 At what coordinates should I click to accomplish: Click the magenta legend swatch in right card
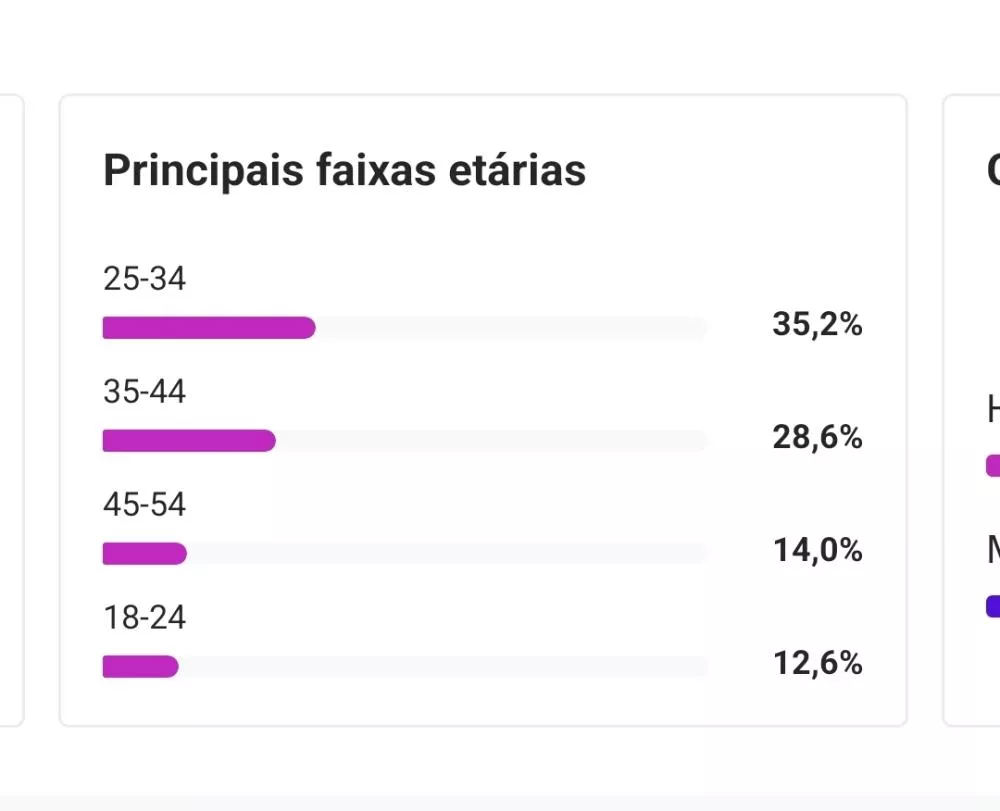click(x=992, y=465)
